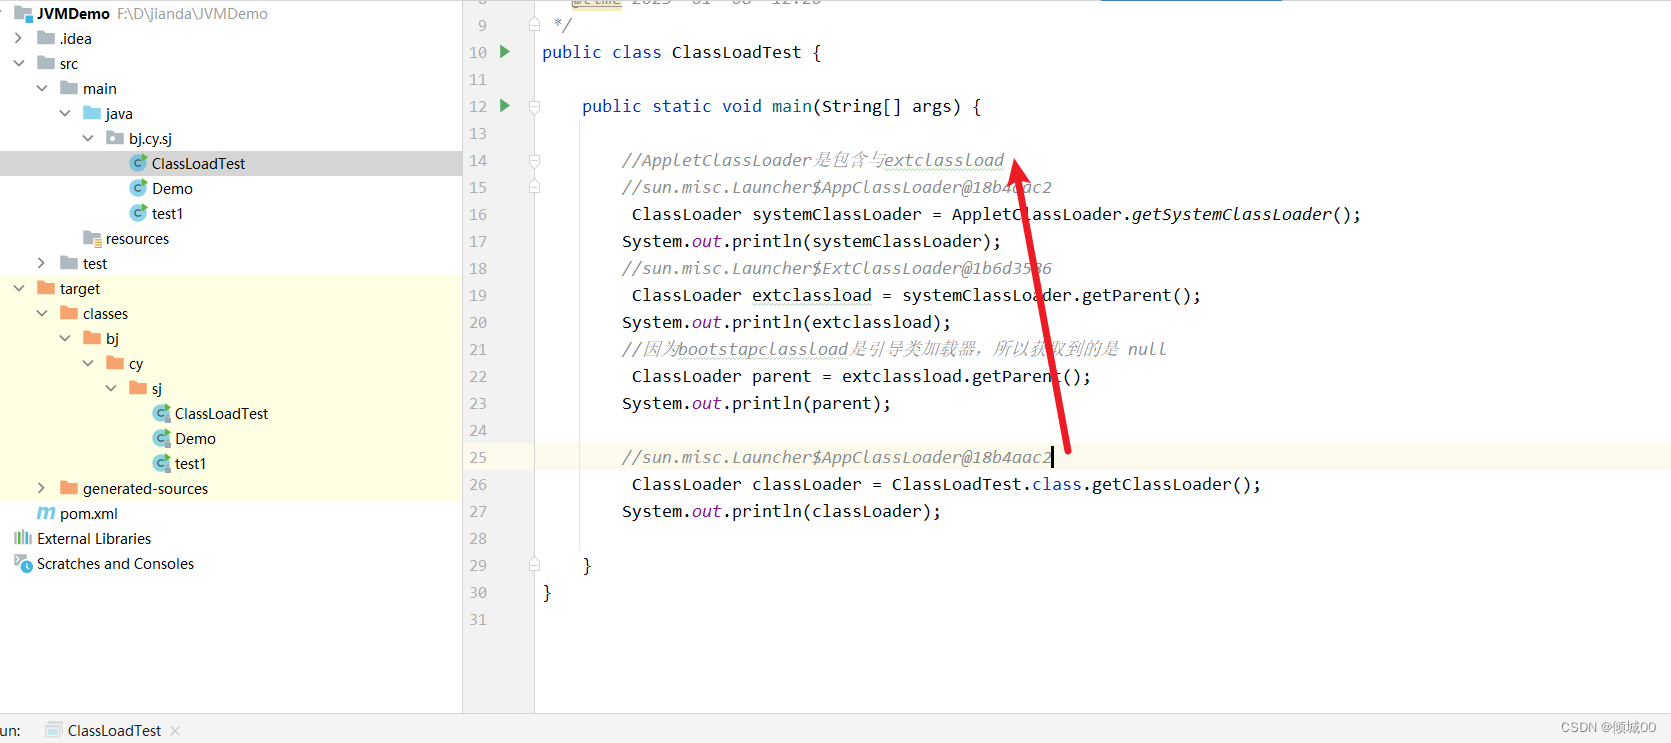Screen dimensions: 1671x743
Task: Collapse the cy folder under bj
Action: click(x=87, y=363)
